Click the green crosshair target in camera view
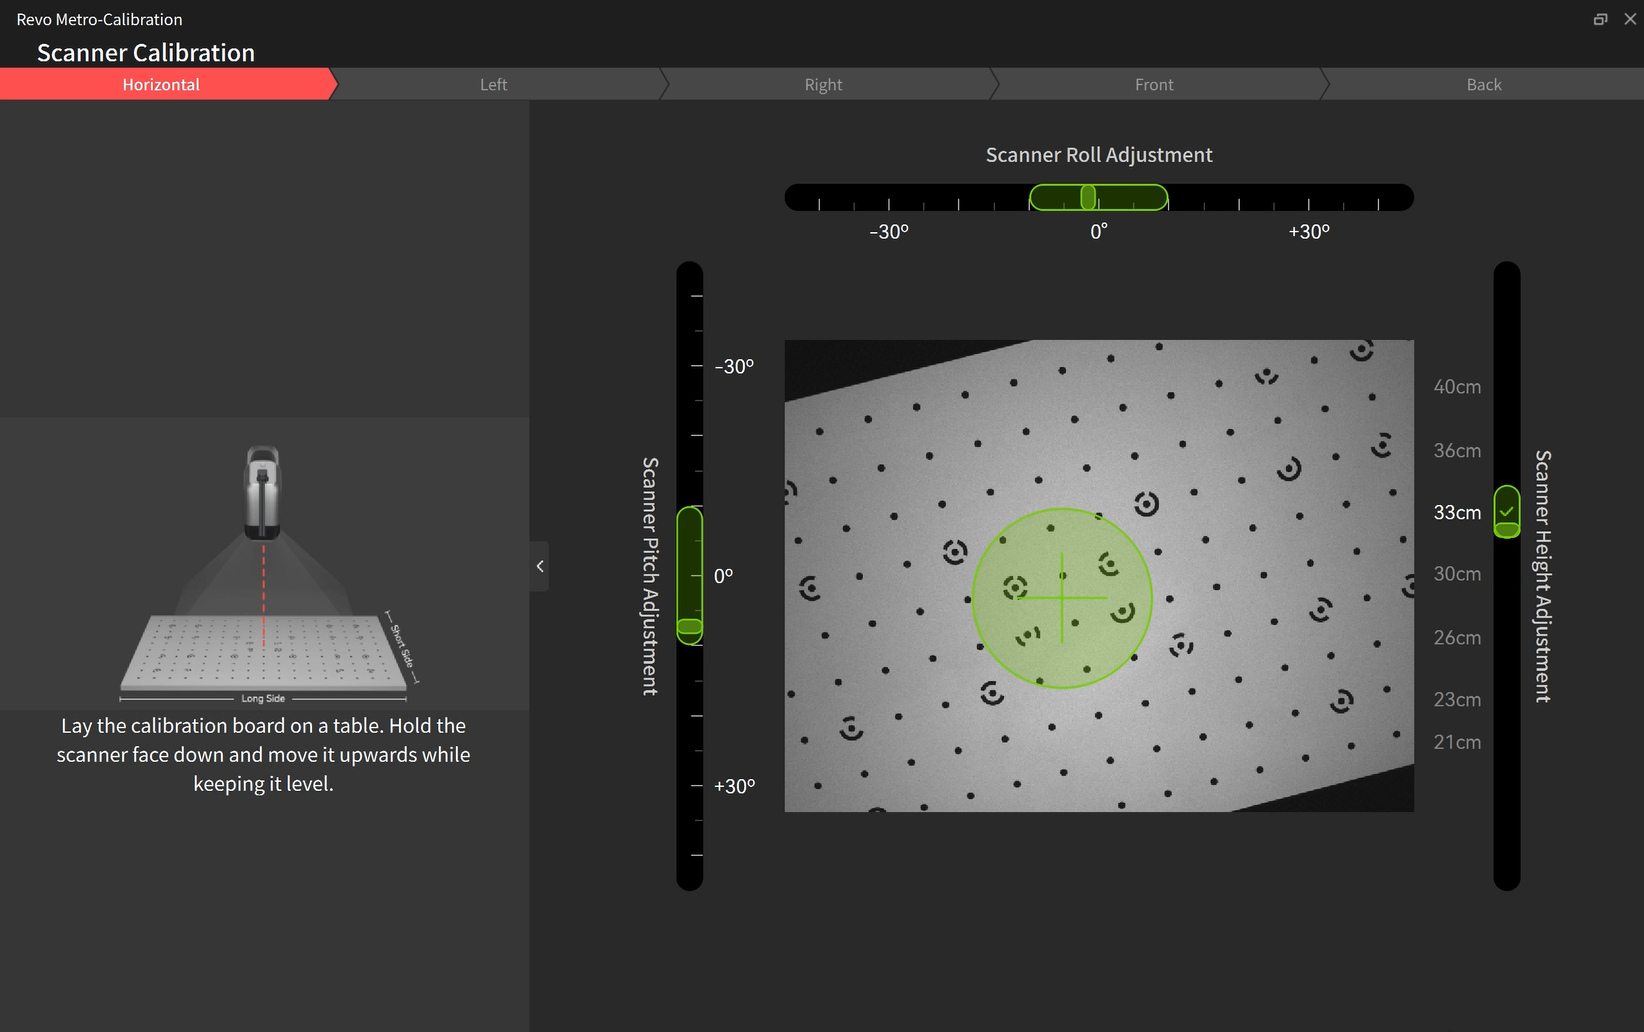Image resolution: width=1644 pixels, height=1032 pixels. tap(1062, 598)
